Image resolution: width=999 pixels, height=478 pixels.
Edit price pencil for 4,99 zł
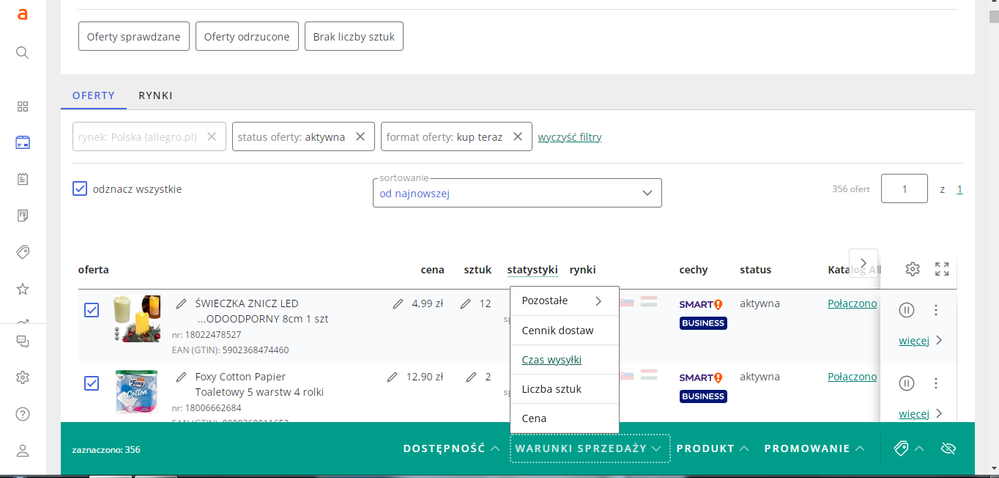(x=398, y=303)
